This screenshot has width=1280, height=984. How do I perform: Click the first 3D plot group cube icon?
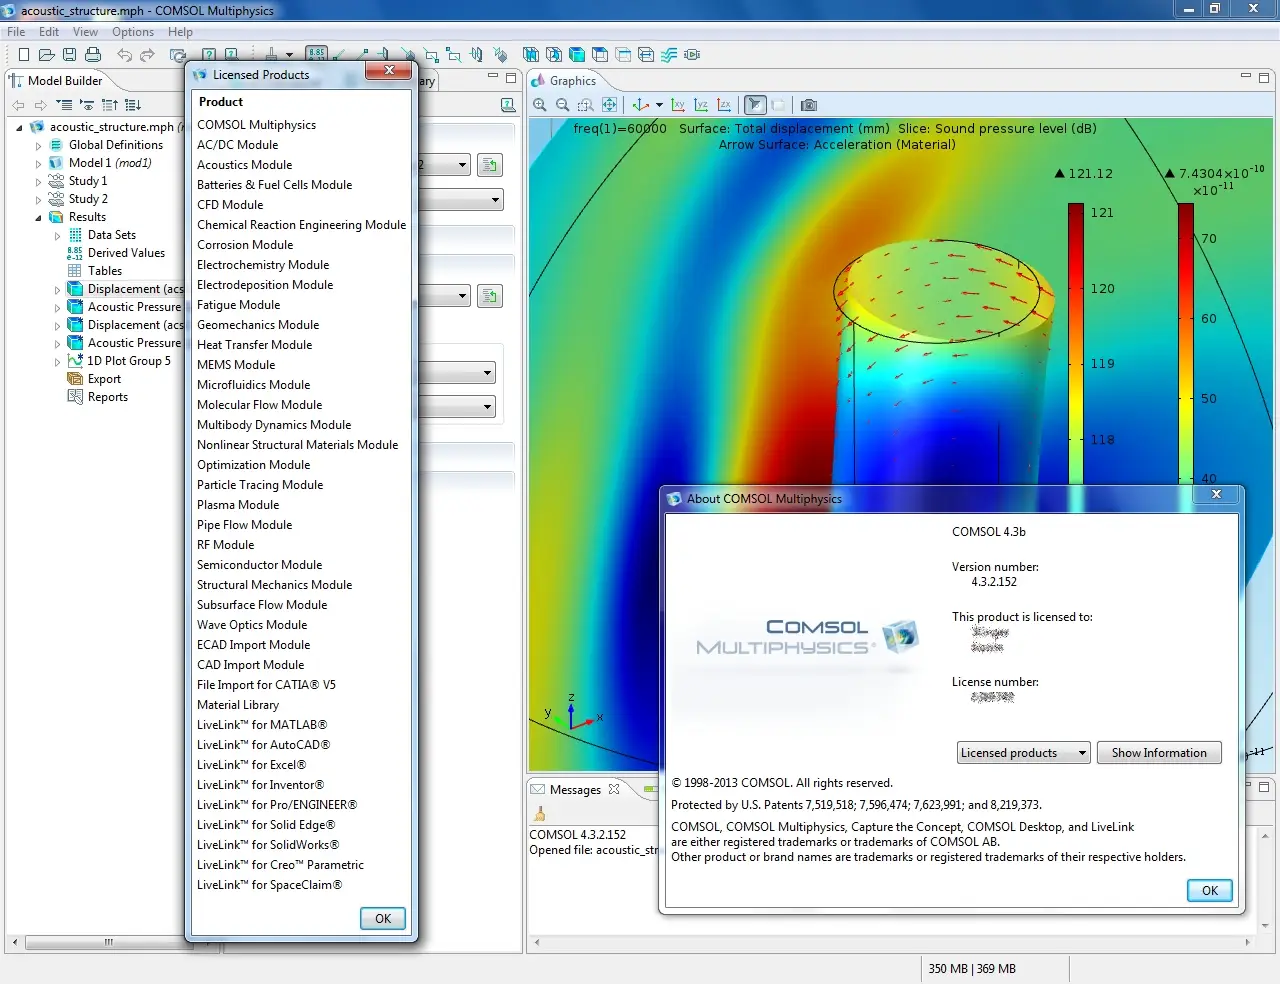pyautogui.click(x=530, y=54)
